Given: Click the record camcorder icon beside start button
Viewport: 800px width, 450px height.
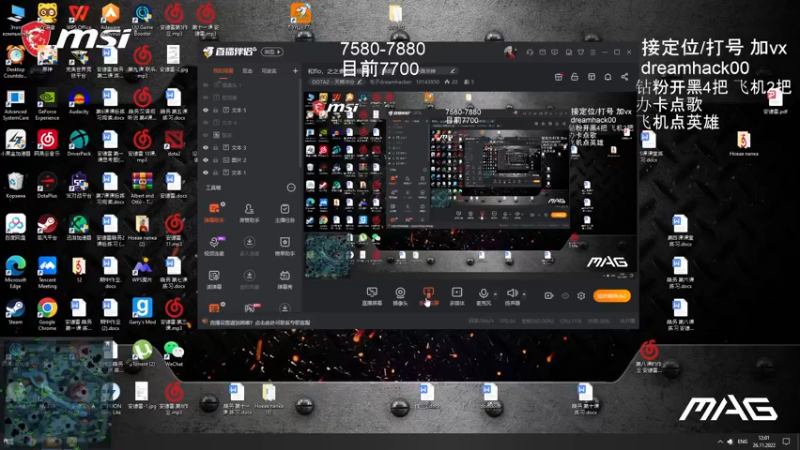Looking at the screenshot, I should [x=548, y=295].
